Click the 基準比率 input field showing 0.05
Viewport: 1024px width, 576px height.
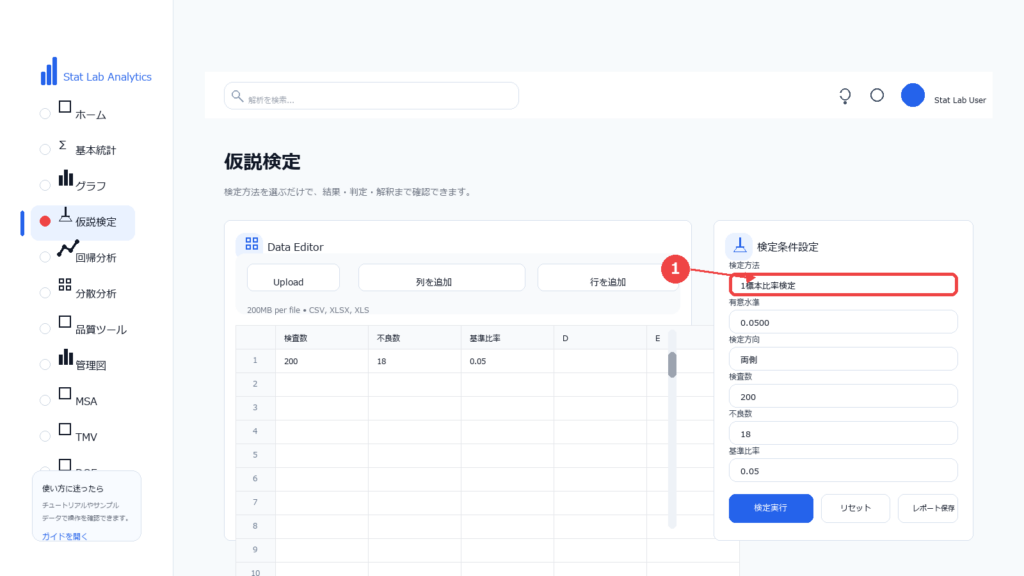click(843, 471)
